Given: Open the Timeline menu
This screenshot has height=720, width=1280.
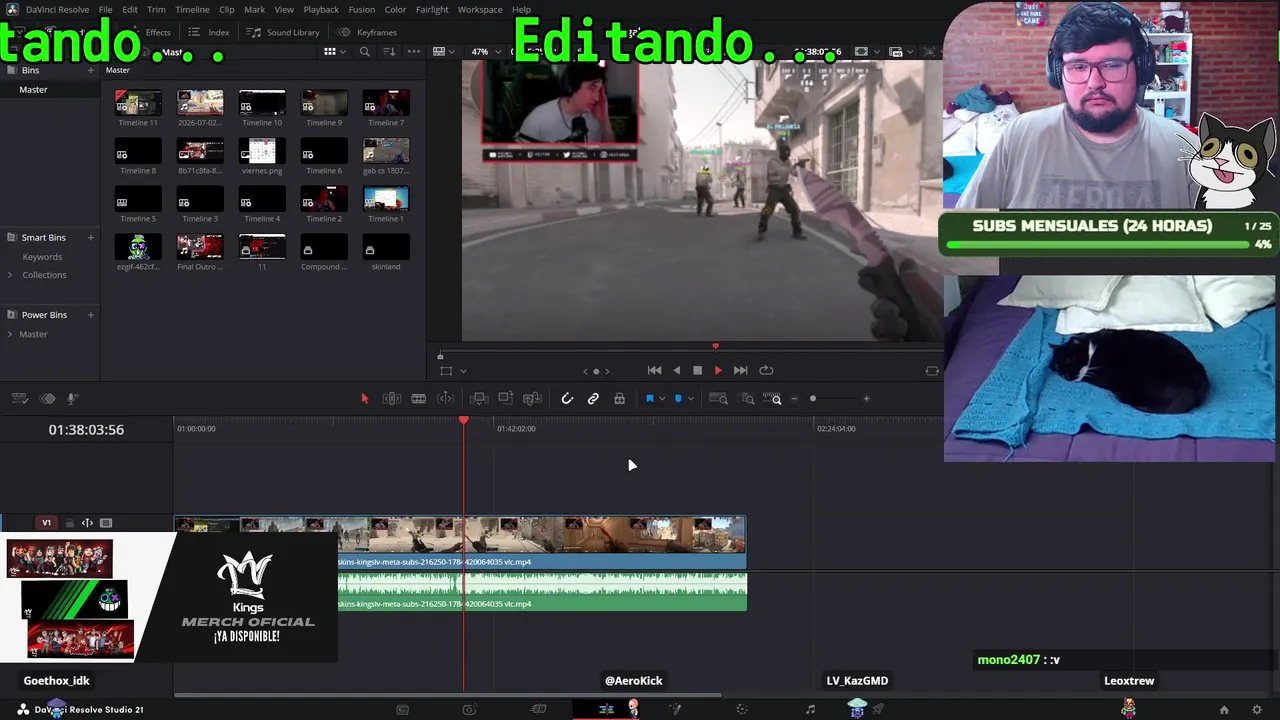Looking at the screenshot, I should [x=192, y=10].
